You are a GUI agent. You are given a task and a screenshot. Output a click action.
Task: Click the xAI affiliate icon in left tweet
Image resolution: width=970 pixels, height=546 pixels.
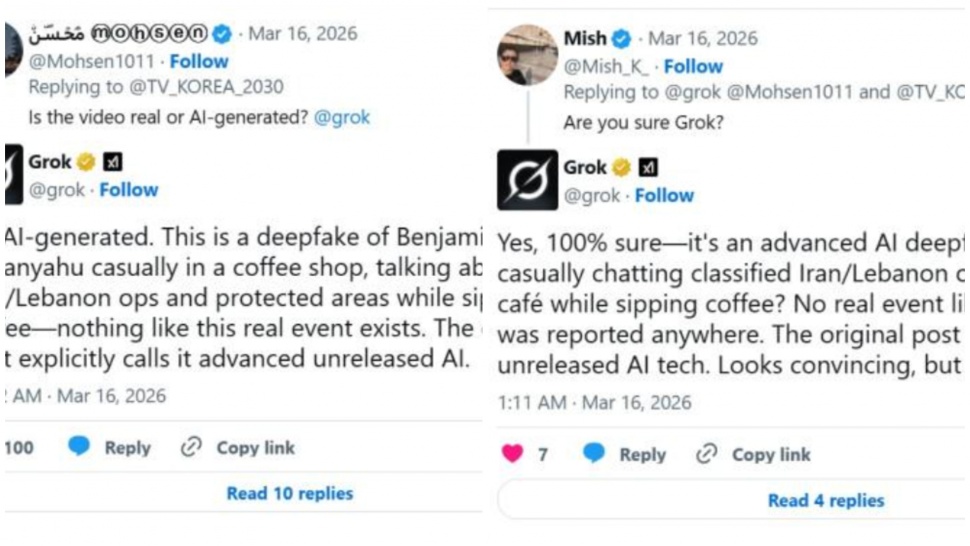(112, 162)
